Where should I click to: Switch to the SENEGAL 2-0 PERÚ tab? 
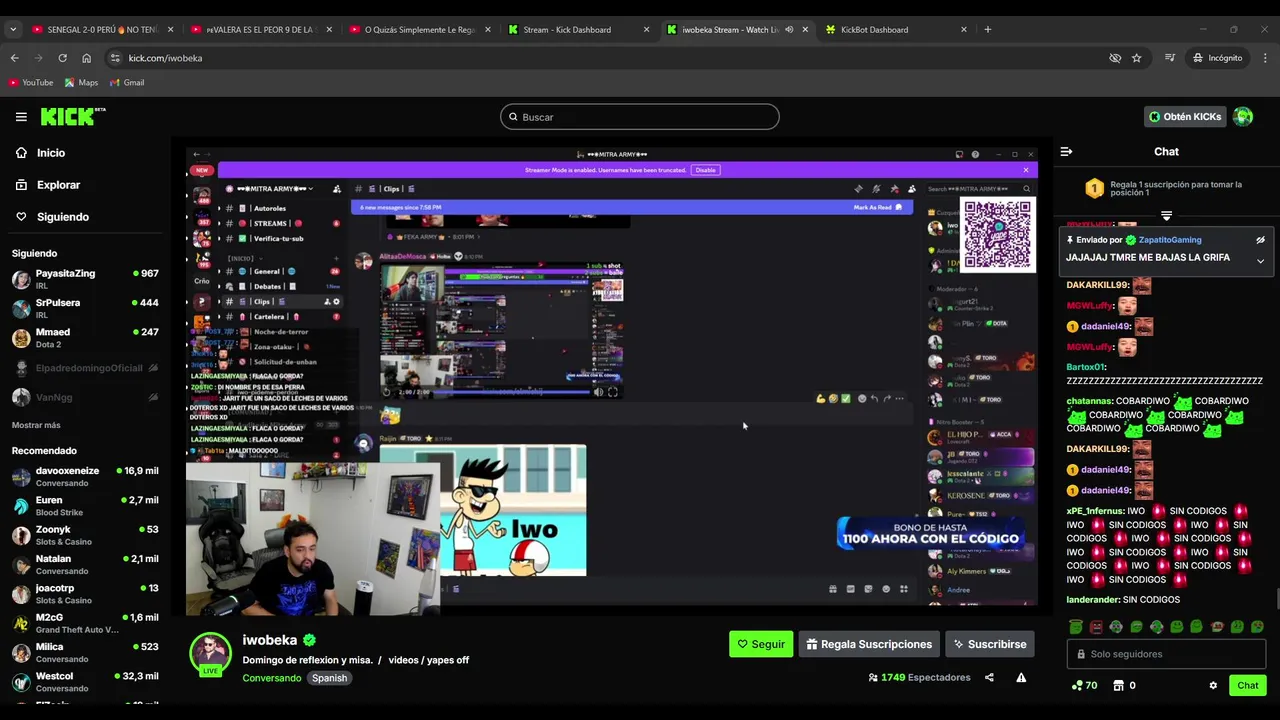102,30
